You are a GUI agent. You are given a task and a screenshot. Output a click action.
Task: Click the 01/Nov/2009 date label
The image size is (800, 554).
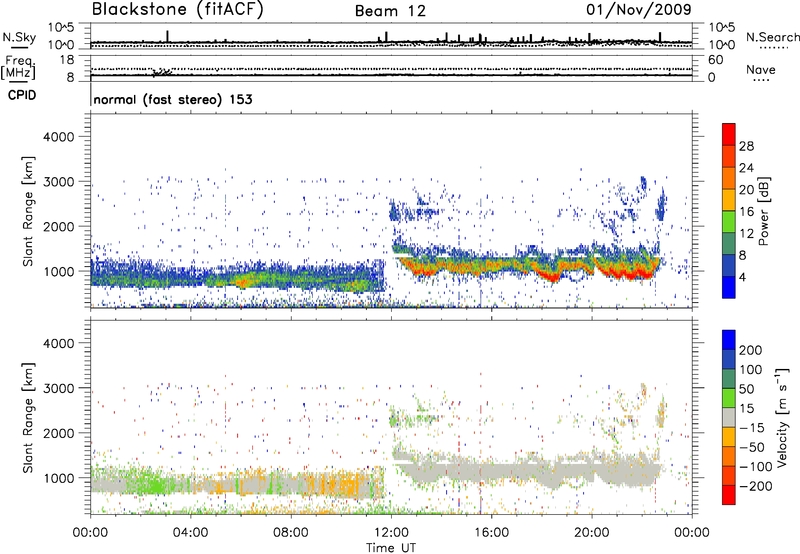[639, 9]
